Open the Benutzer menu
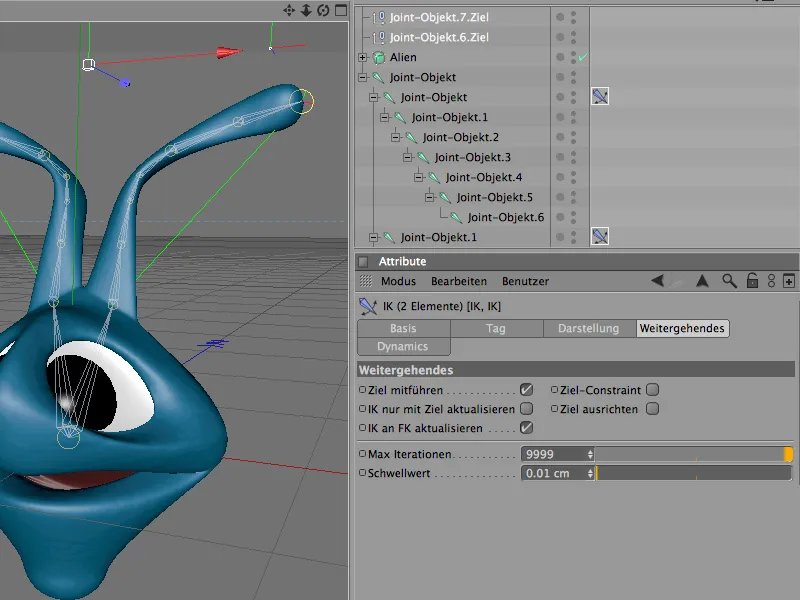The height and width of the screenshot is (600, 800). click(525, 281)
